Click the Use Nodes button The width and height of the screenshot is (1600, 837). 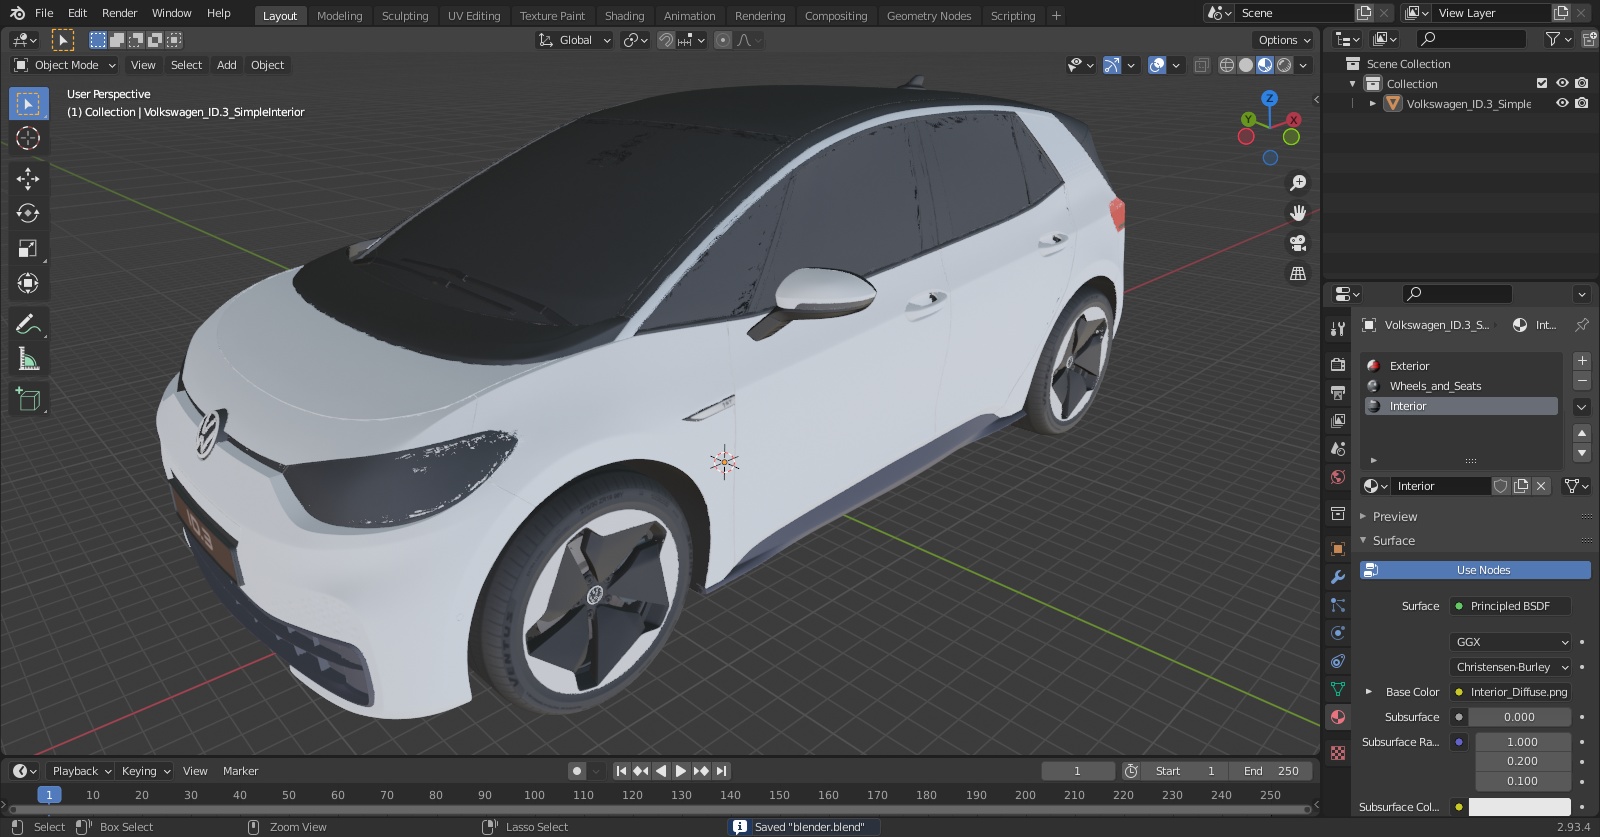click(1475, 570)
